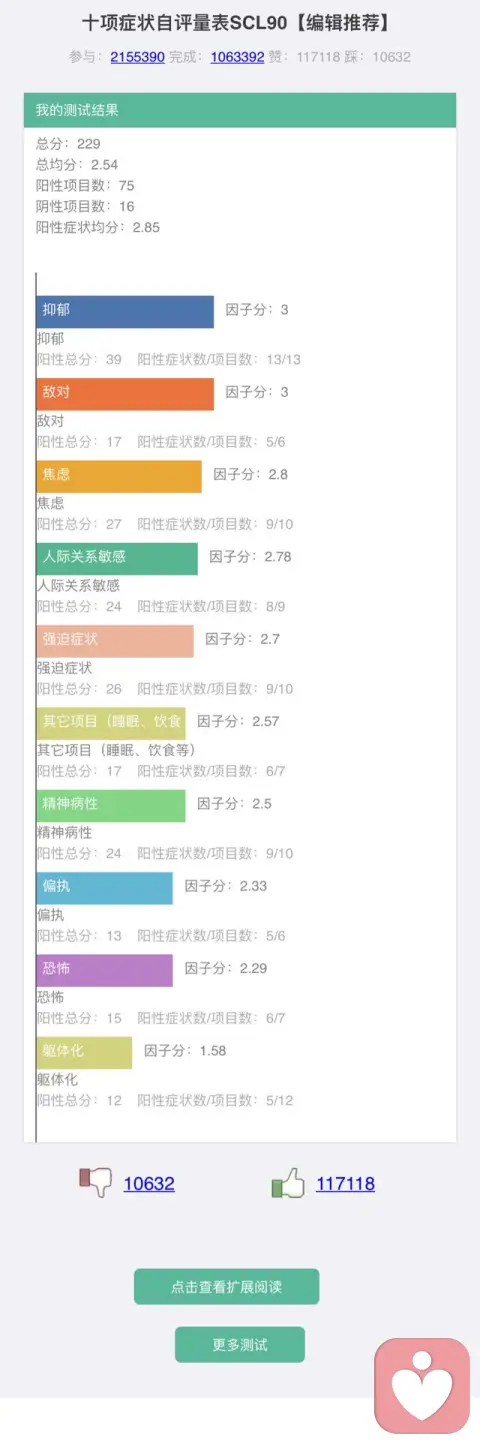This screenshot has height=1444, width=480.
Task: Click the thumbs-down icon
Action: 96,1183
